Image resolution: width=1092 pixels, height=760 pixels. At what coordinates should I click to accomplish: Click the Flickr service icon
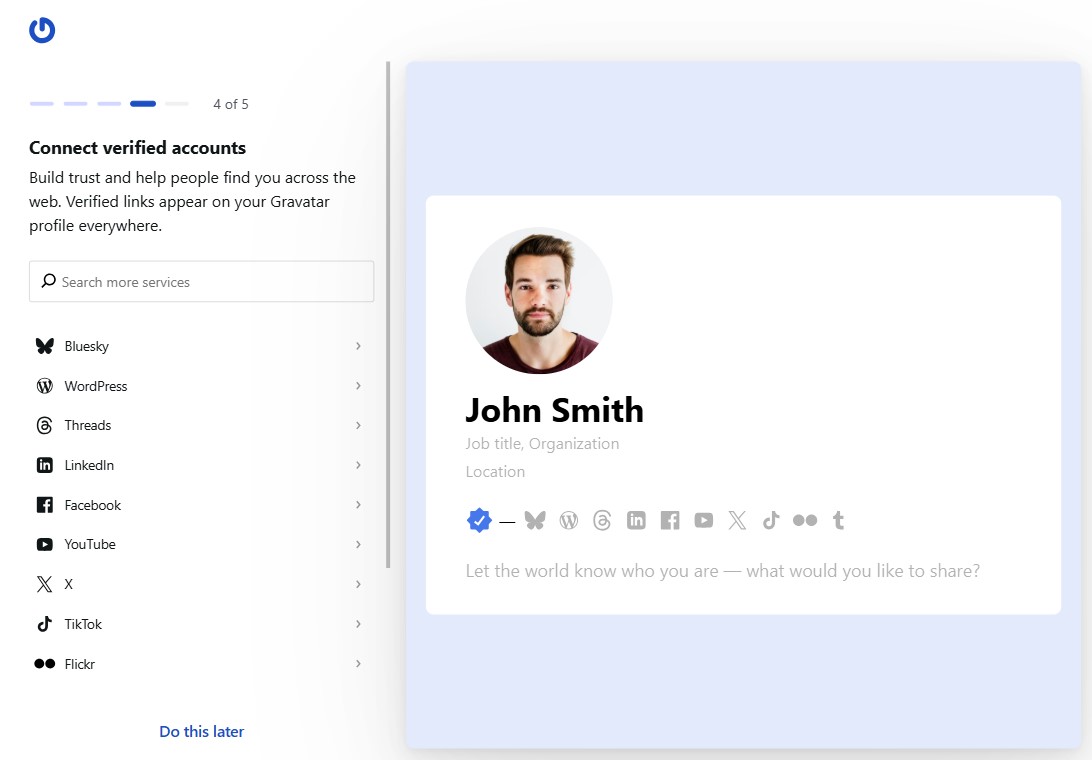click(44, 663)
